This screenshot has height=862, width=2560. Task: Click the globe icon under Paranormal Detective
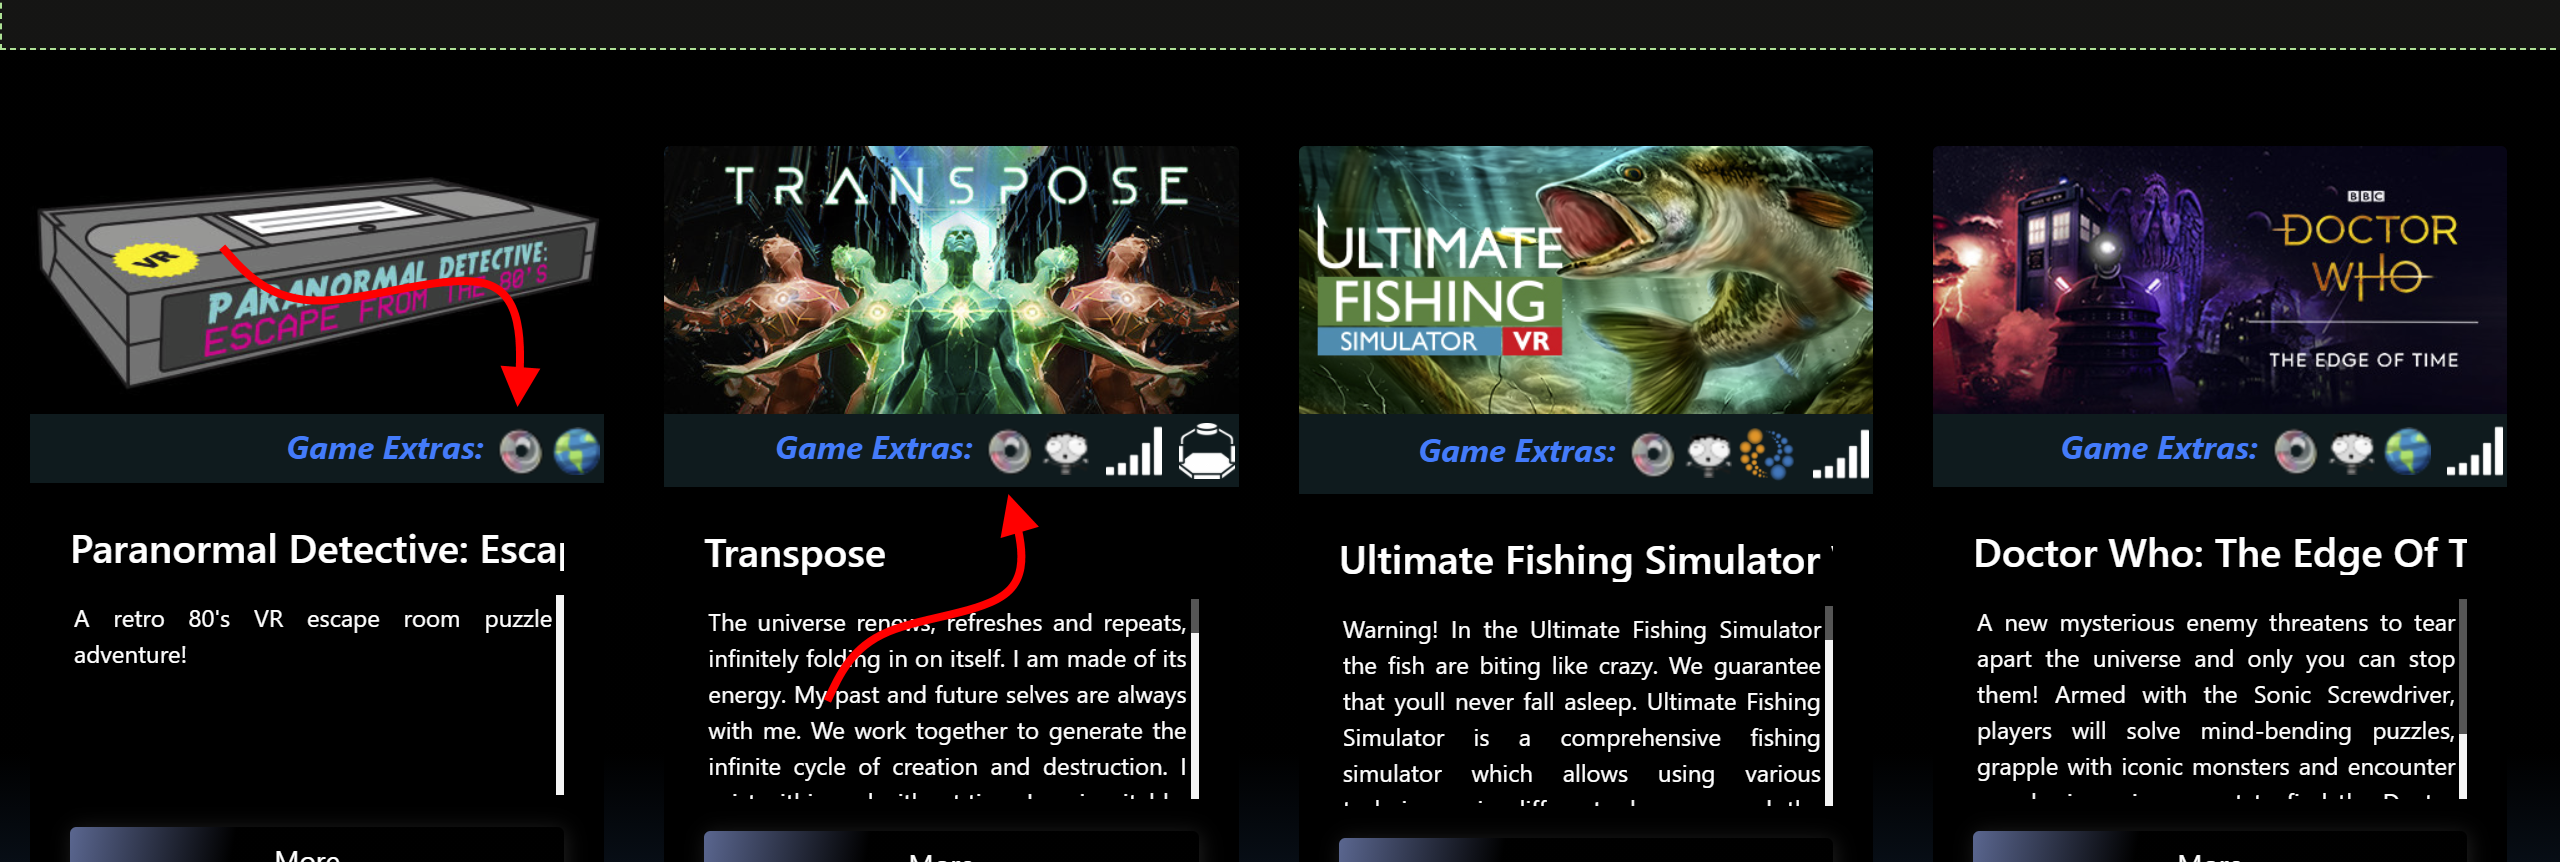577,451
